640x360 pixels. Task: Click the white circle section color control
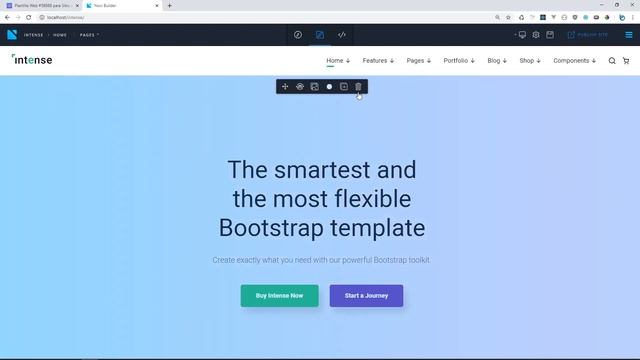click(x=329, y=87)
